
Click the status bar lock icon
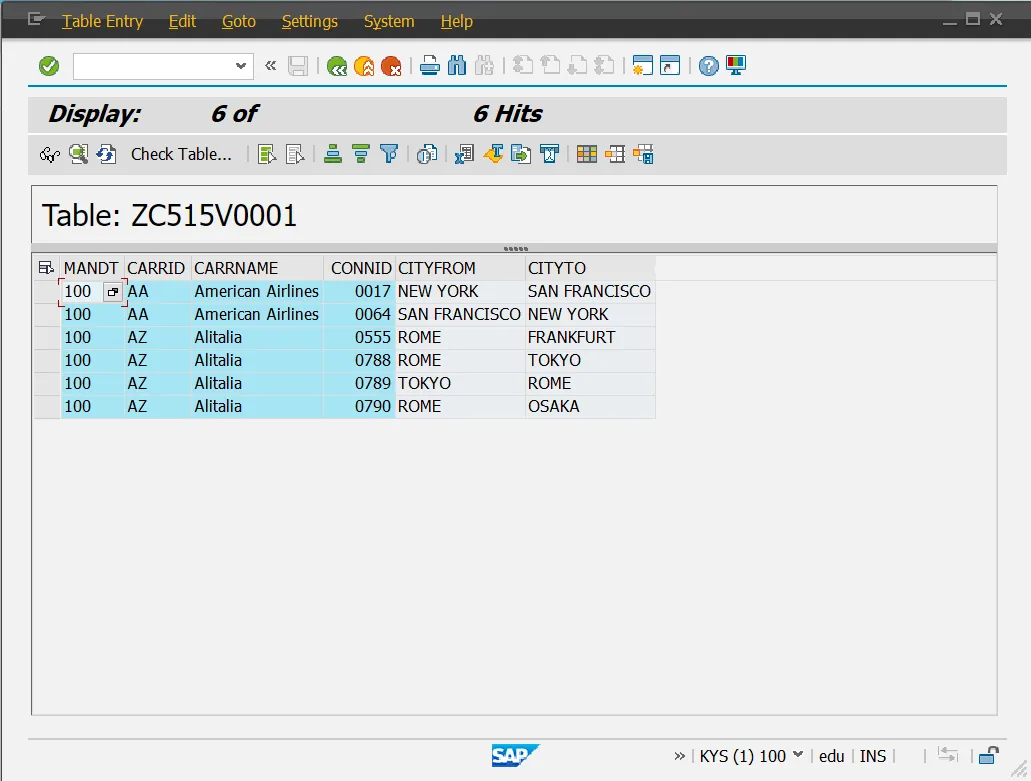click(x=988, y=756)
